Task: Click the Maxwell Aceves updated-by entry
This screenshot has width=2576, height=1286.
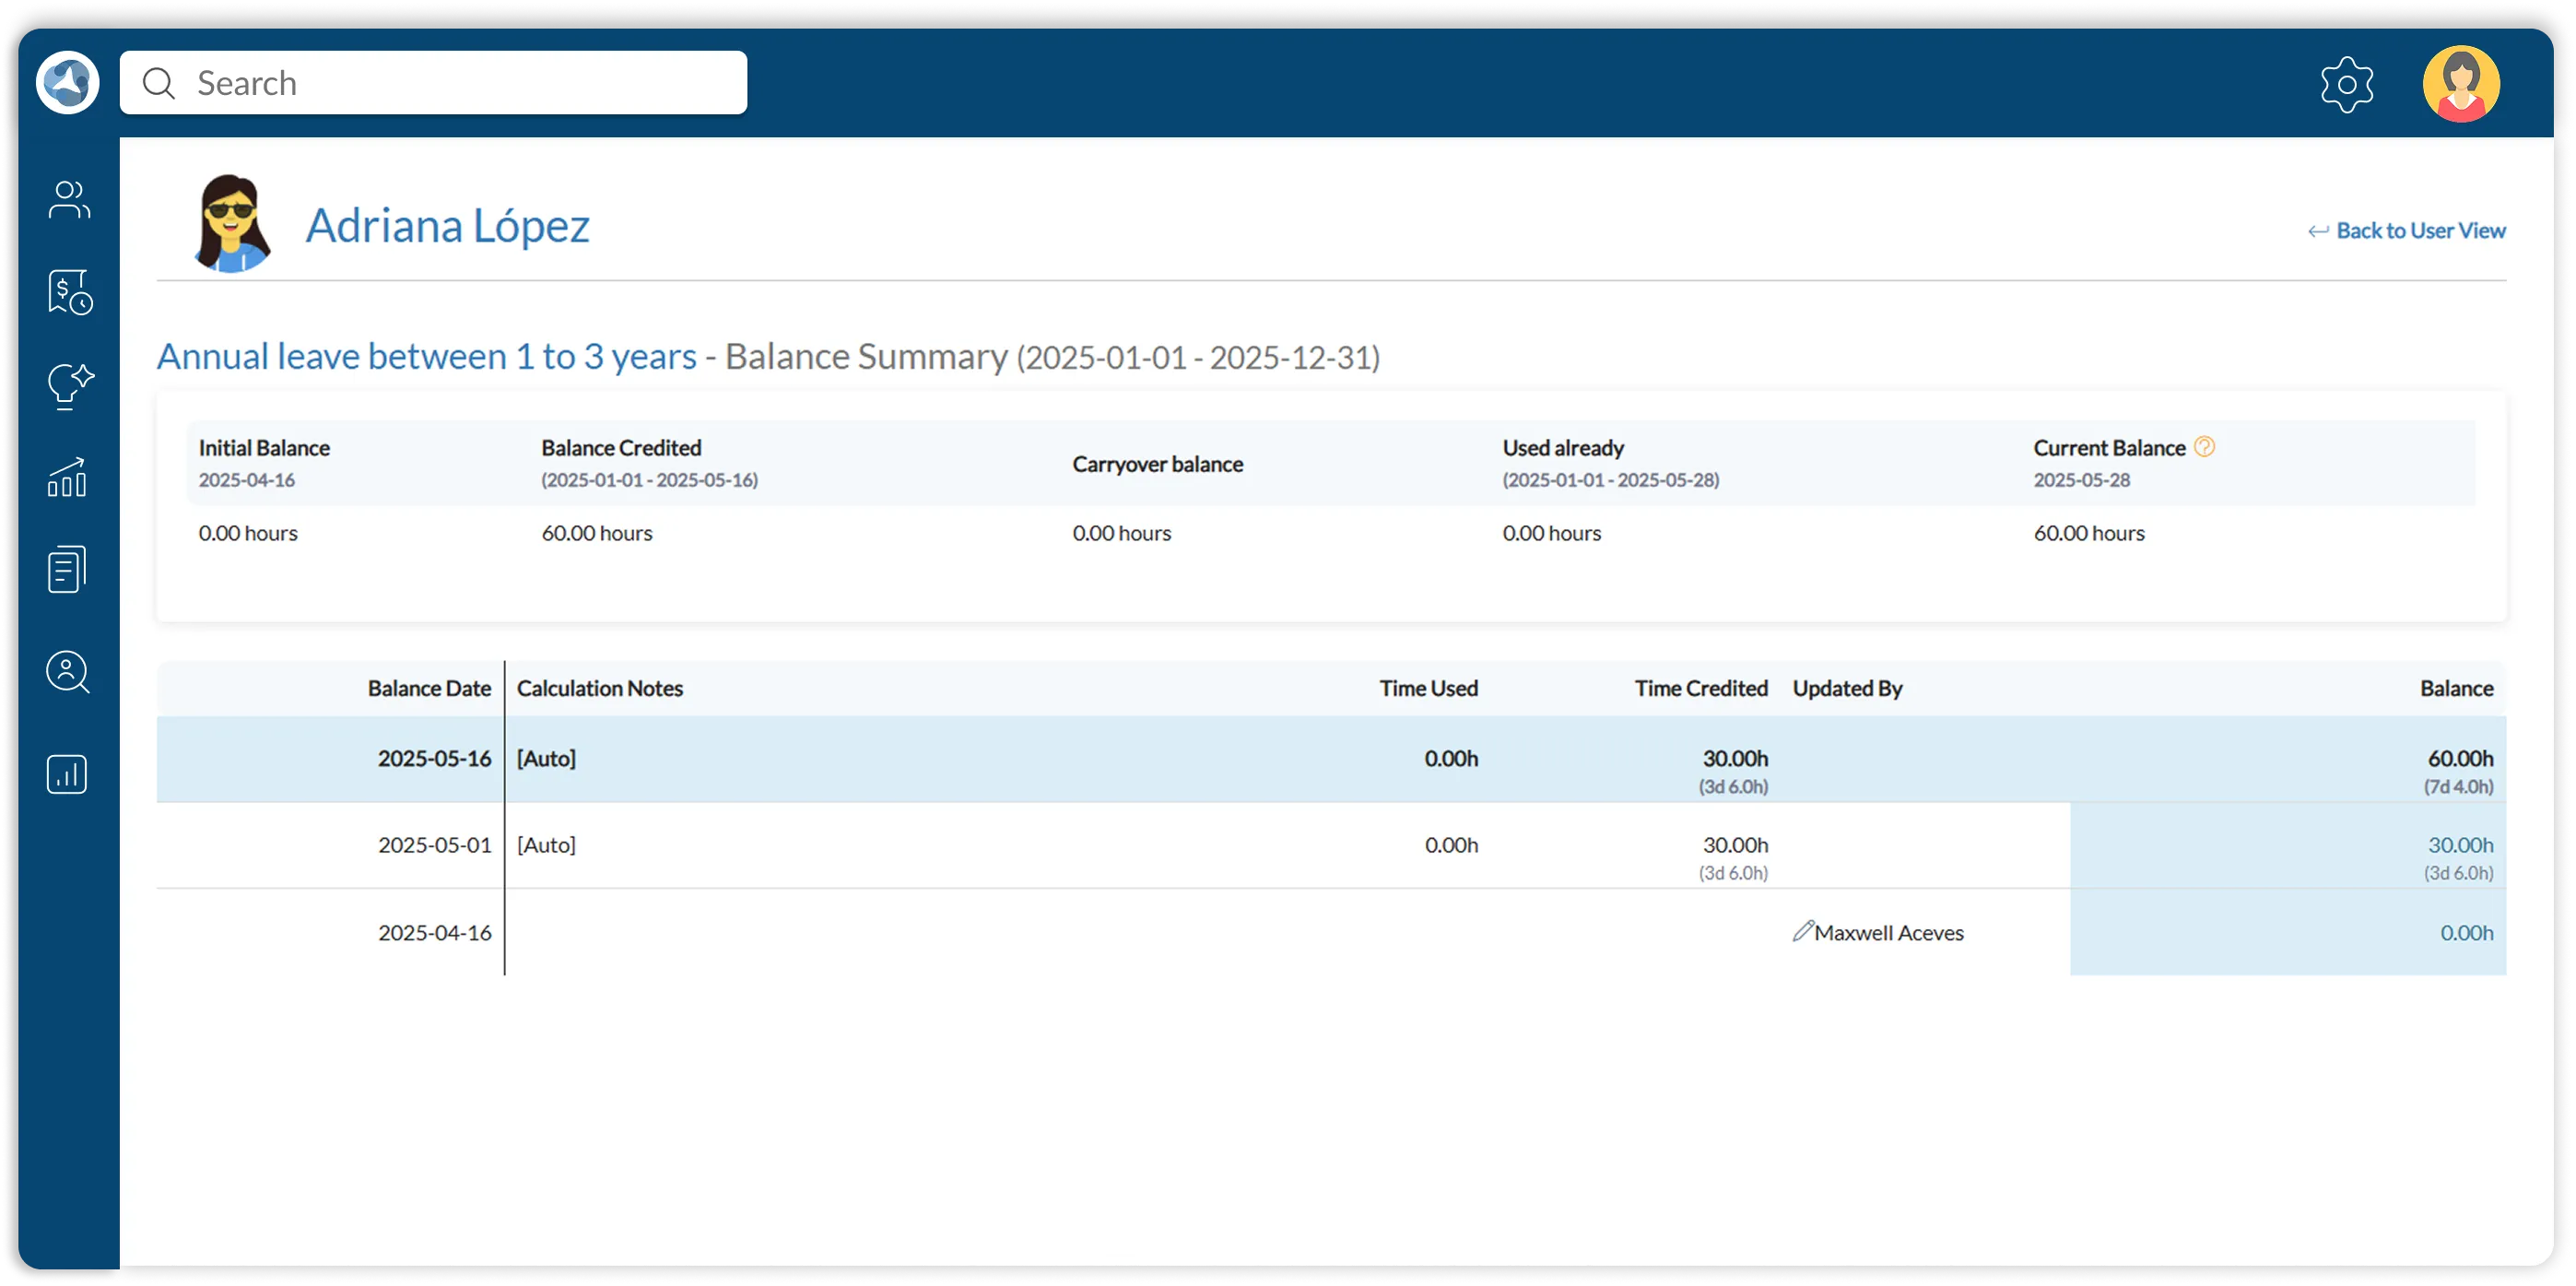Action: (x=1890, y=932)
